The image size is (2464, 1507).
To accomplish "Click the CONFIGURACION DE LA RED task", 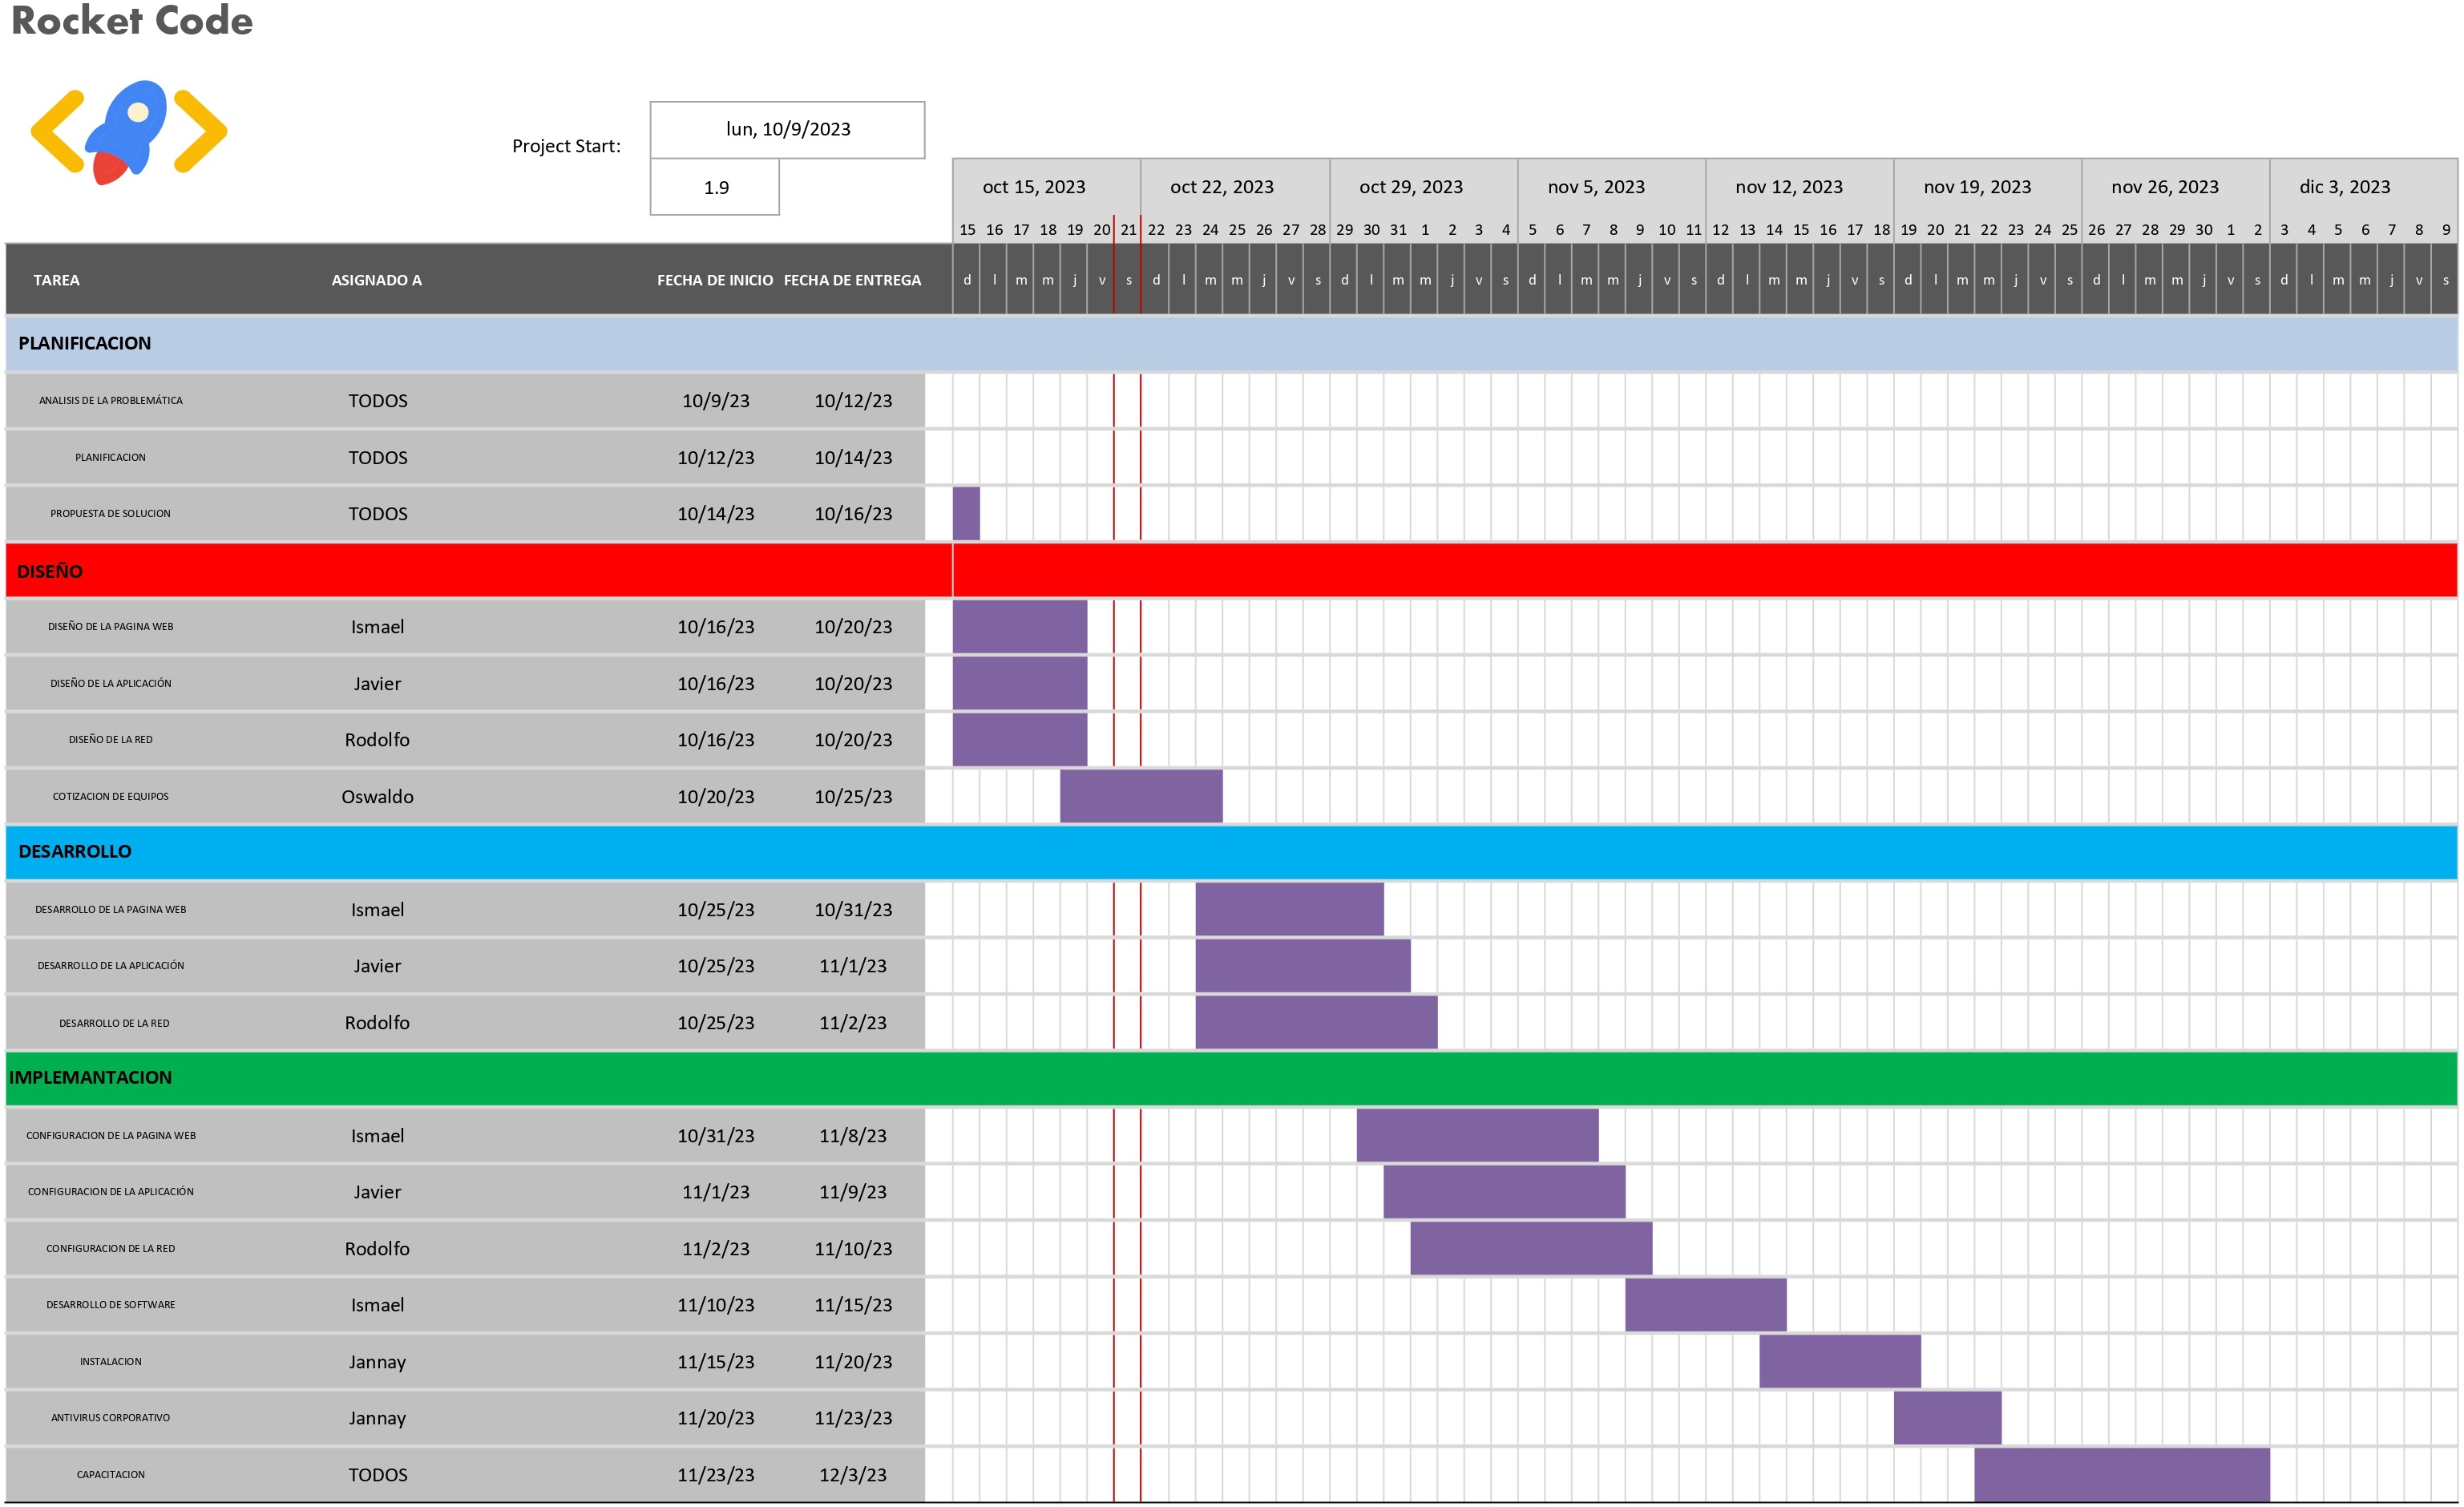I will [111, 1248].
